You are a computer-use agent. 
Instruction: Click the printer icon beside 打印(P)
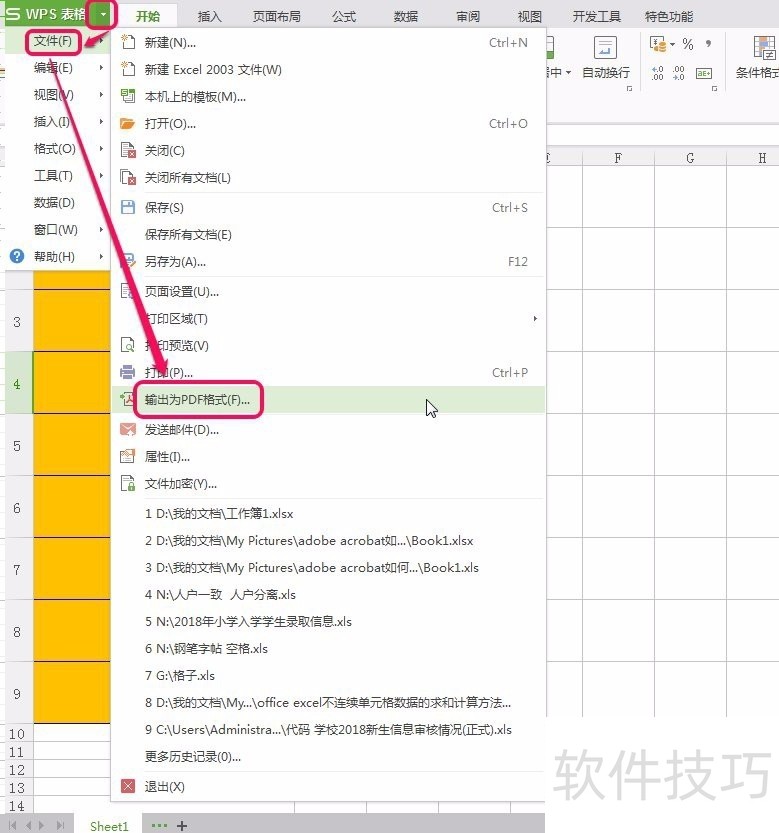[x=128, y=372]
